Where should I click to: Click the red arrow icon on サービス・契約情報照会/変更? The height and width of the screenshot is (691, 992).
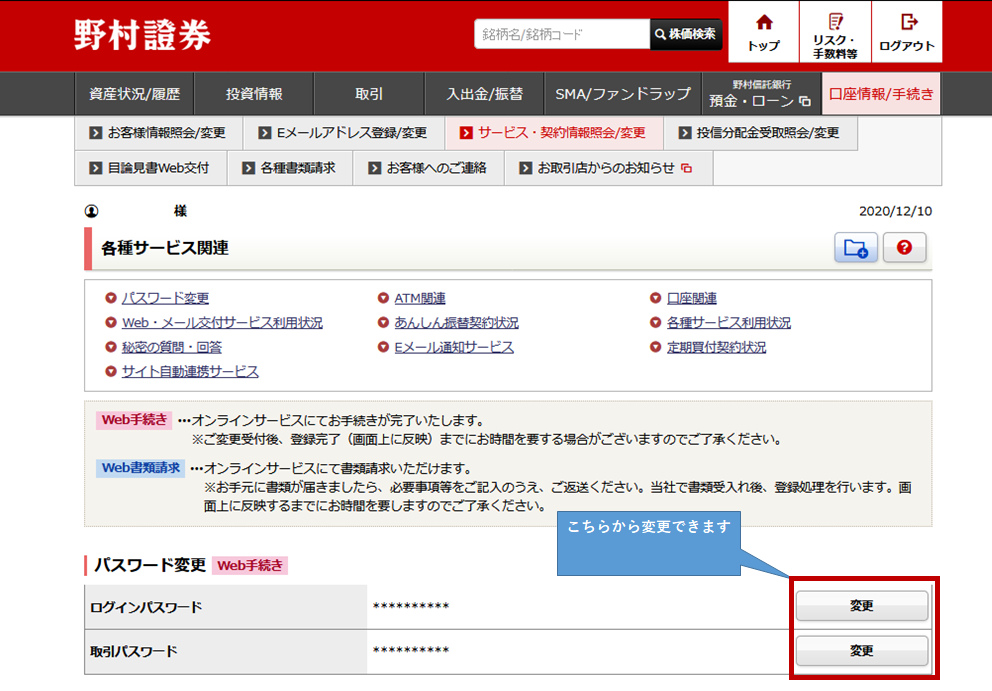[x=466, y=133]
